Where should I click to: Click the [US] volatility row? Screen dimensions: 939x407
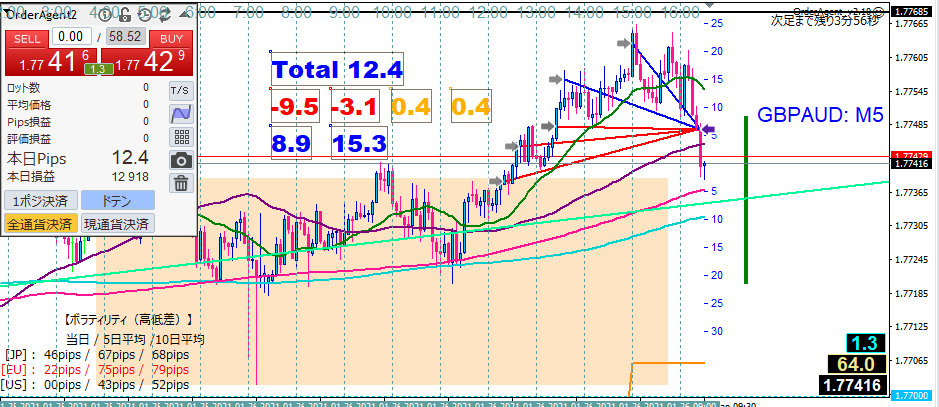pos(95,384)
